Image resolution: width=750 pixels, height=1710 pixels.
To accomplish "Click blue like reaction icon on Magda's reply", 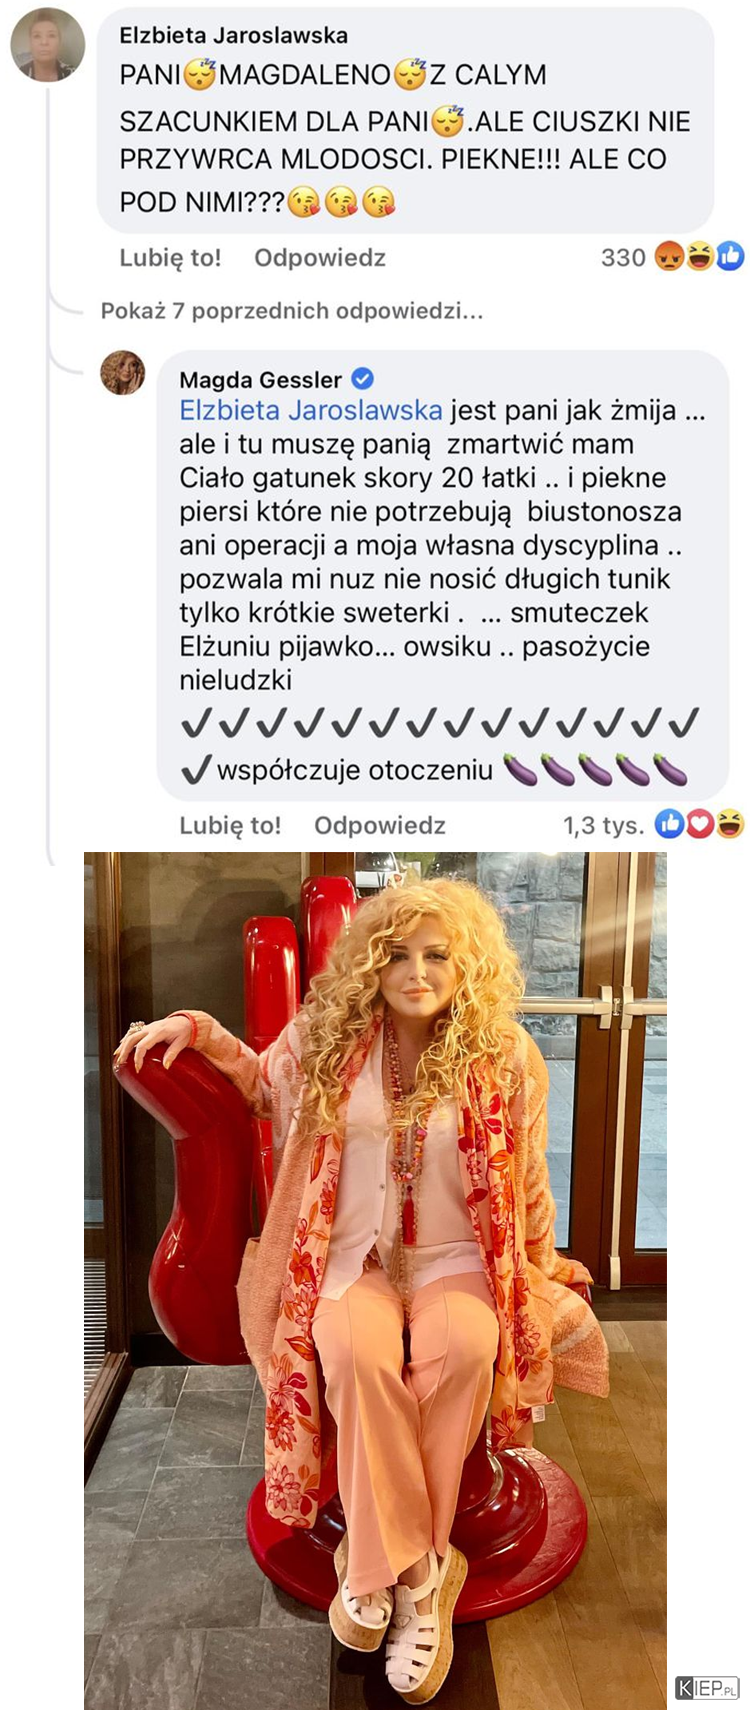I will [669, 824].
